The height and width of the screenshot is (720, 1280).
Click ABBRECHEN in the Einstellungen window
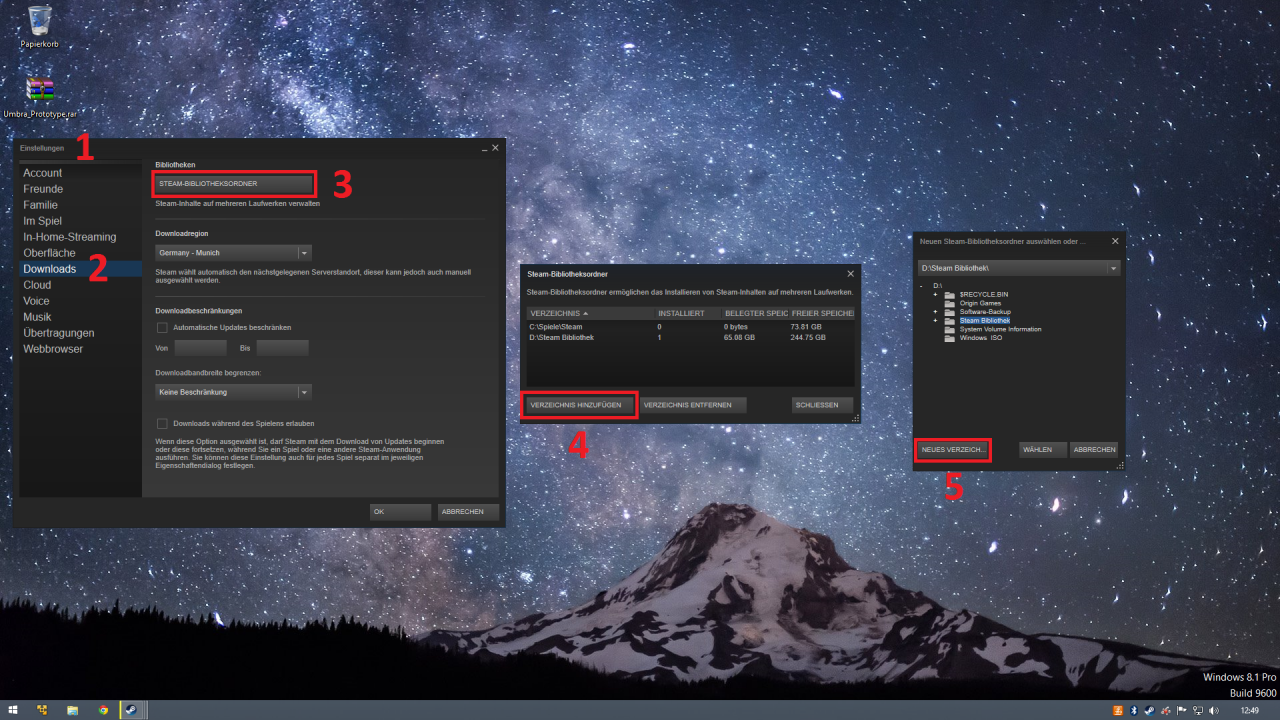[x=468, y=511]
